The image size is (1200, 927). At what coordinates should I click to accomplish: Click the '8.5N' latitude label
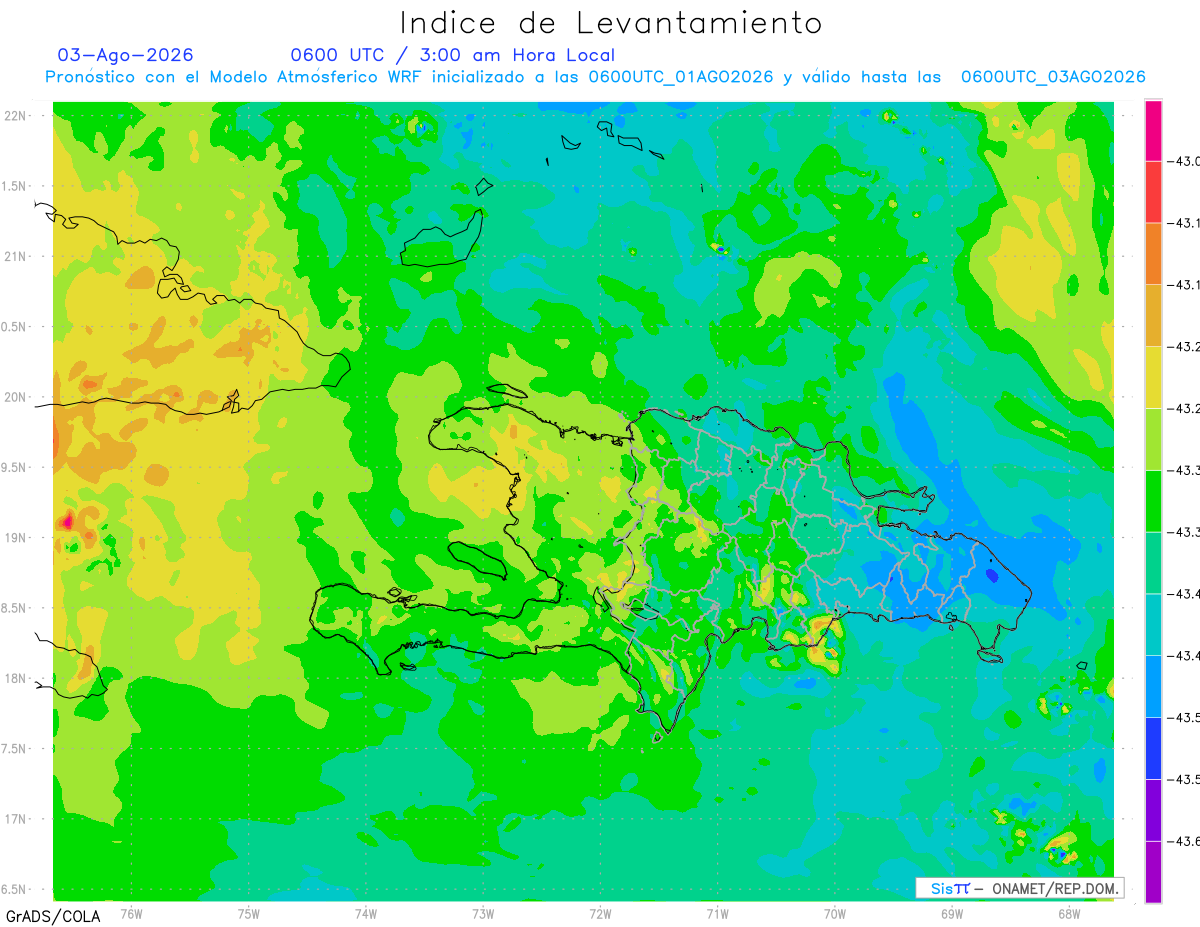click(13, 608)
